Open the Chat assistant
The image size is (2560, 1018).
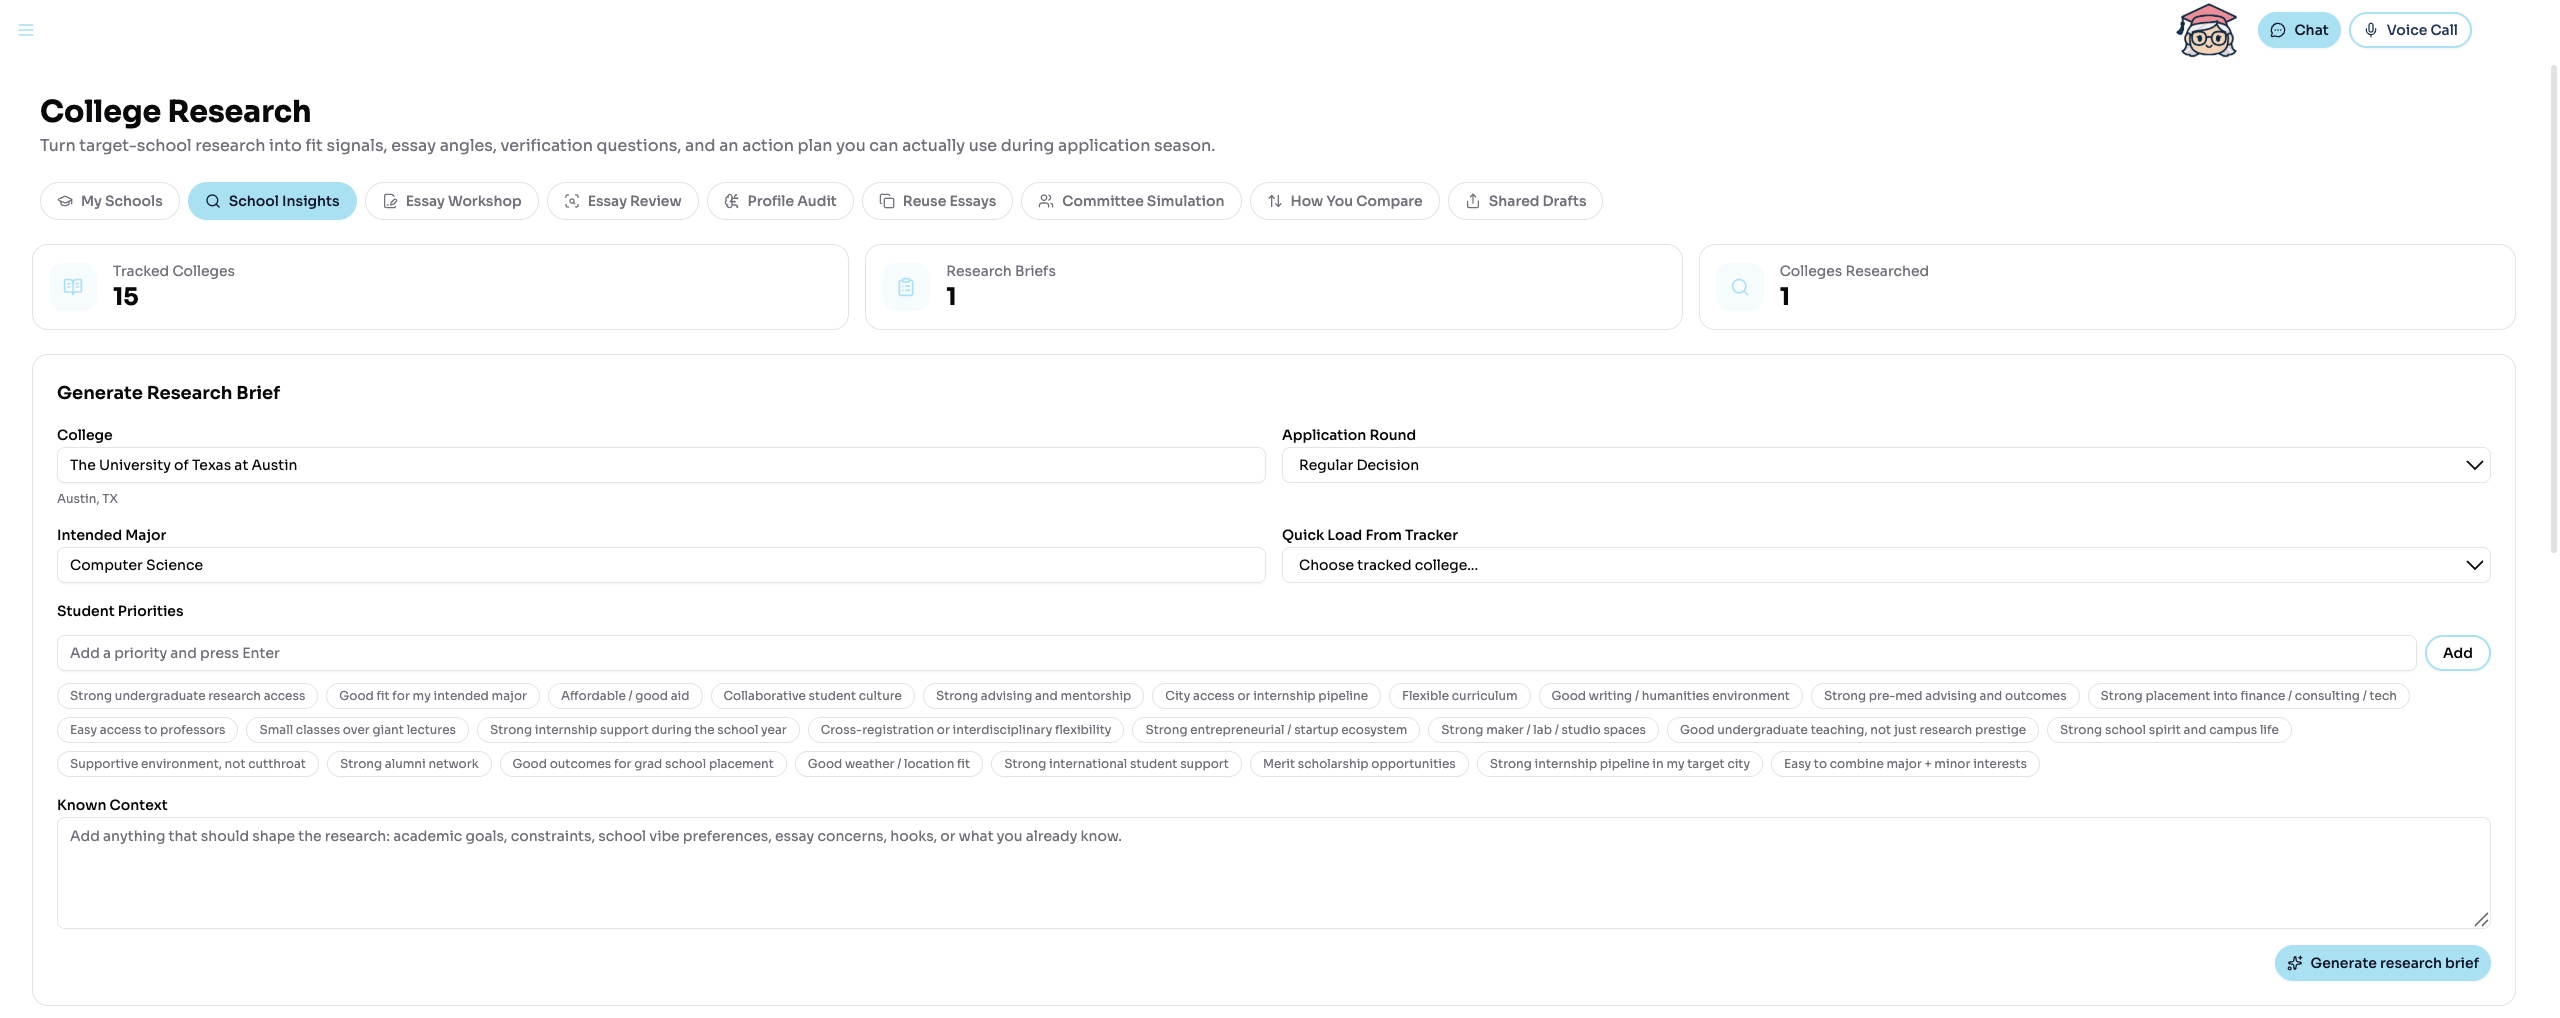pos(2298,29)
